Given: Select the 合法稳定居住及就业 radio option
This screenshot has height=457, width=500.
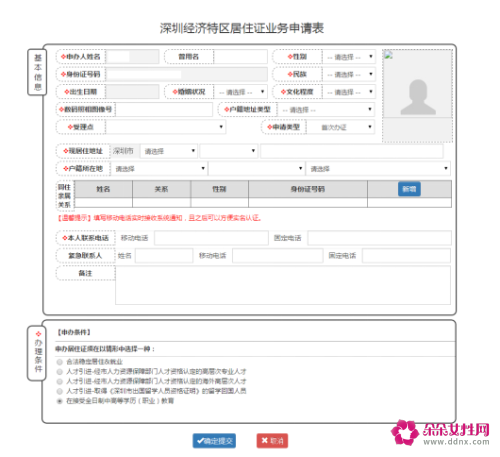Looking at the screenshot, I should (x=60, y=362).
